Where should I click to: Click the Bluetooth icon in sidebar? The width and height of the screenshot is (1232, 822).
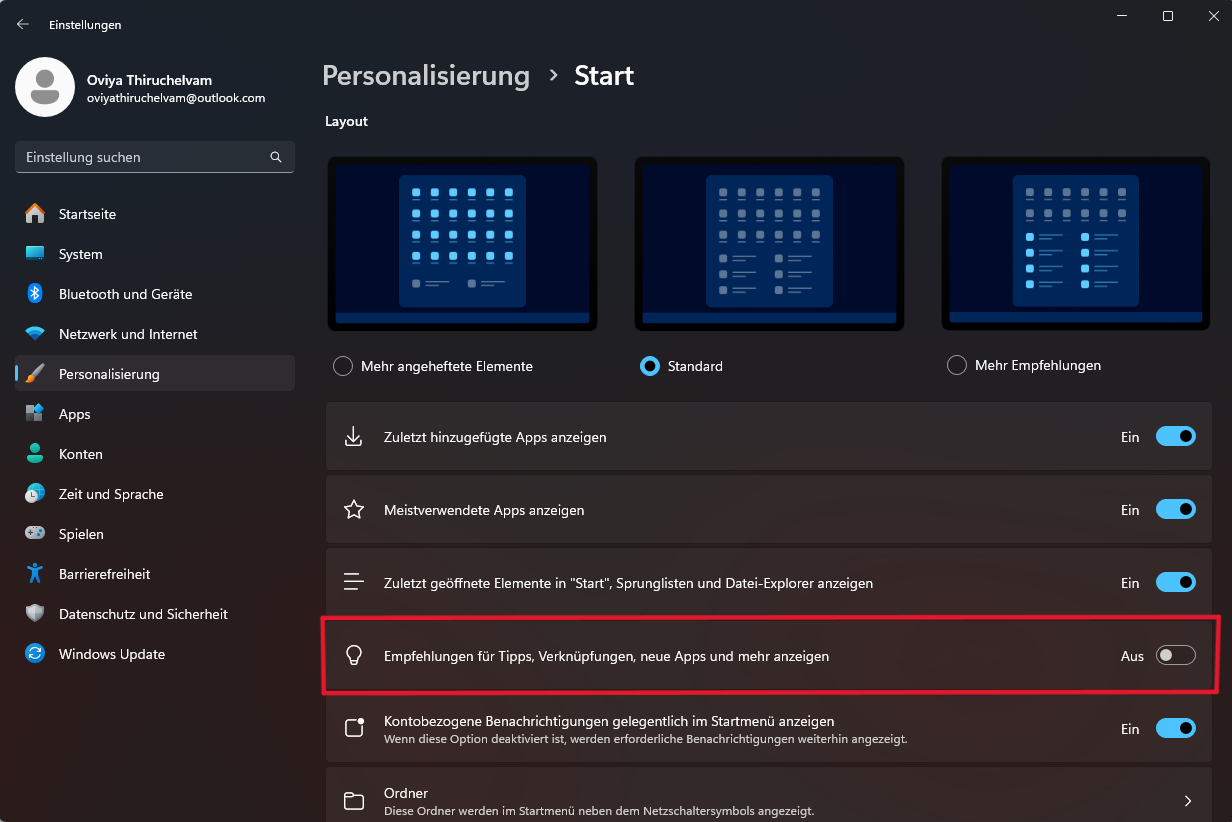point(35,294)
